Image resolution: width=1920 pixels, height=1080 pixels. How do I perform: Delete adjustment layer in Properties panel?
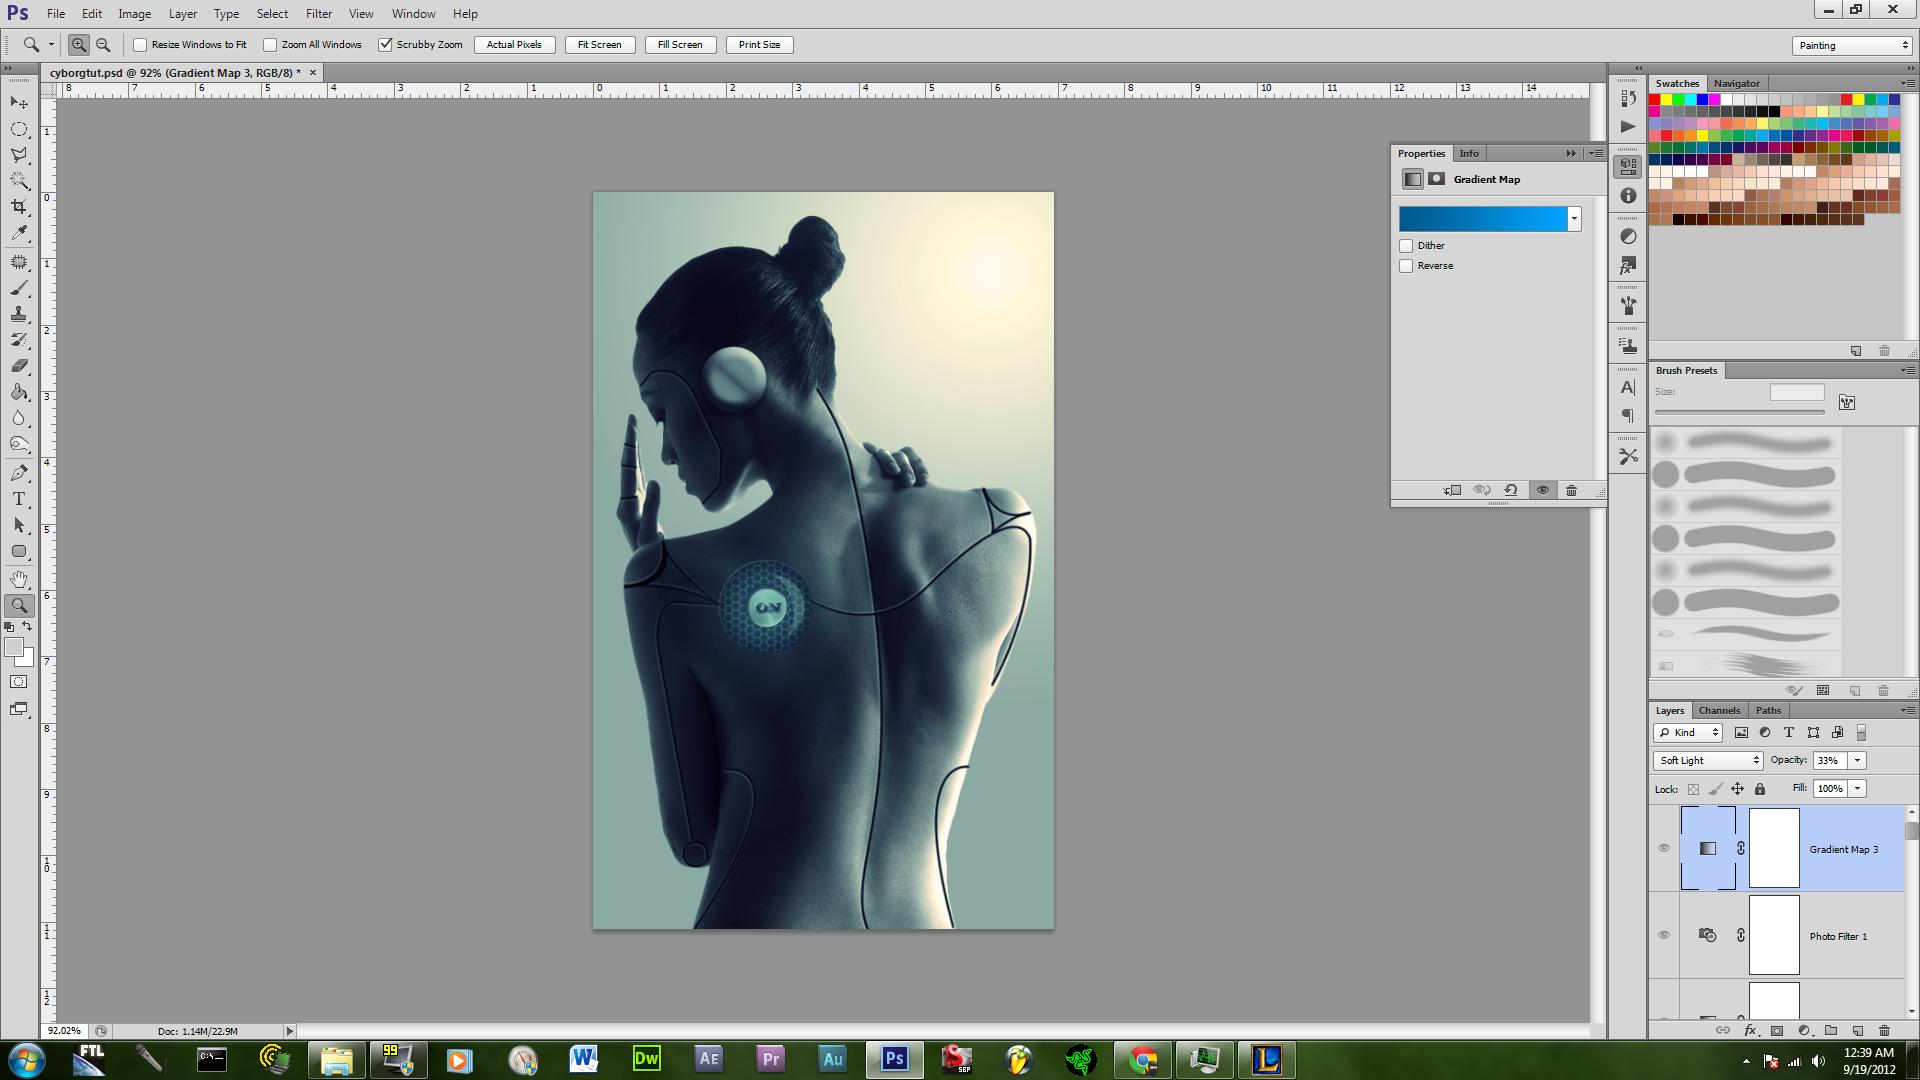(x=1571, y=490)
